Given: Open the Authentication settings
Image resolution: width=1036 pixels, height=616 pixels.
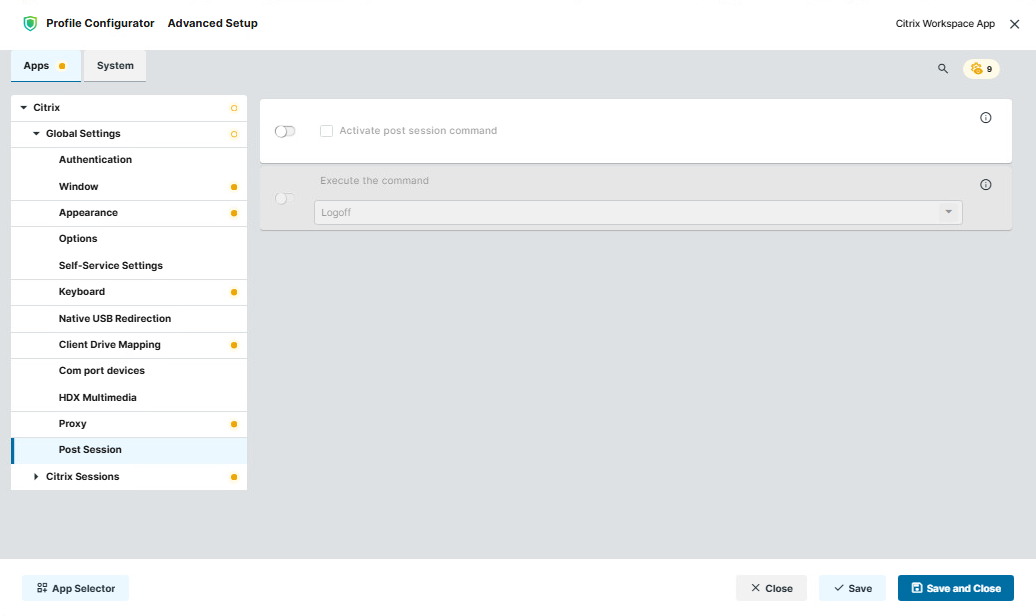Looking at the screenshot, I should tap(129, 160).
